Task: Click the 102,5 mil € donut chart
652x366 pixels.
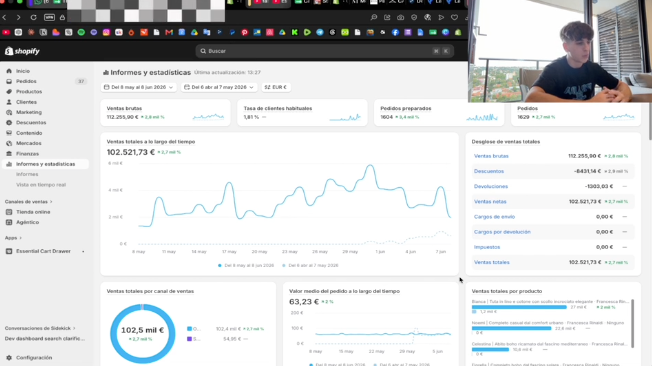Action: [x=143, y=334]
